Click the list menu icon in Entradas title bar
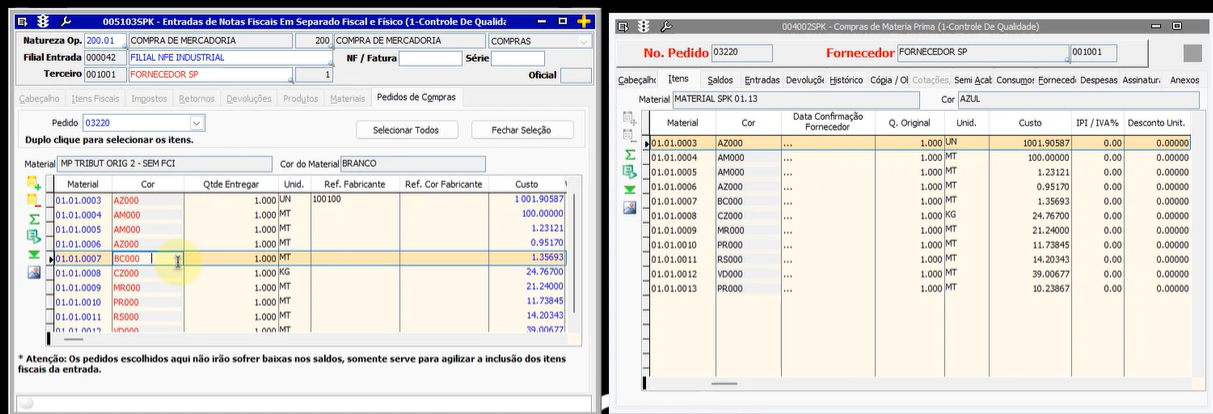This screenshot has height=414, width=1213. point(24,20)
